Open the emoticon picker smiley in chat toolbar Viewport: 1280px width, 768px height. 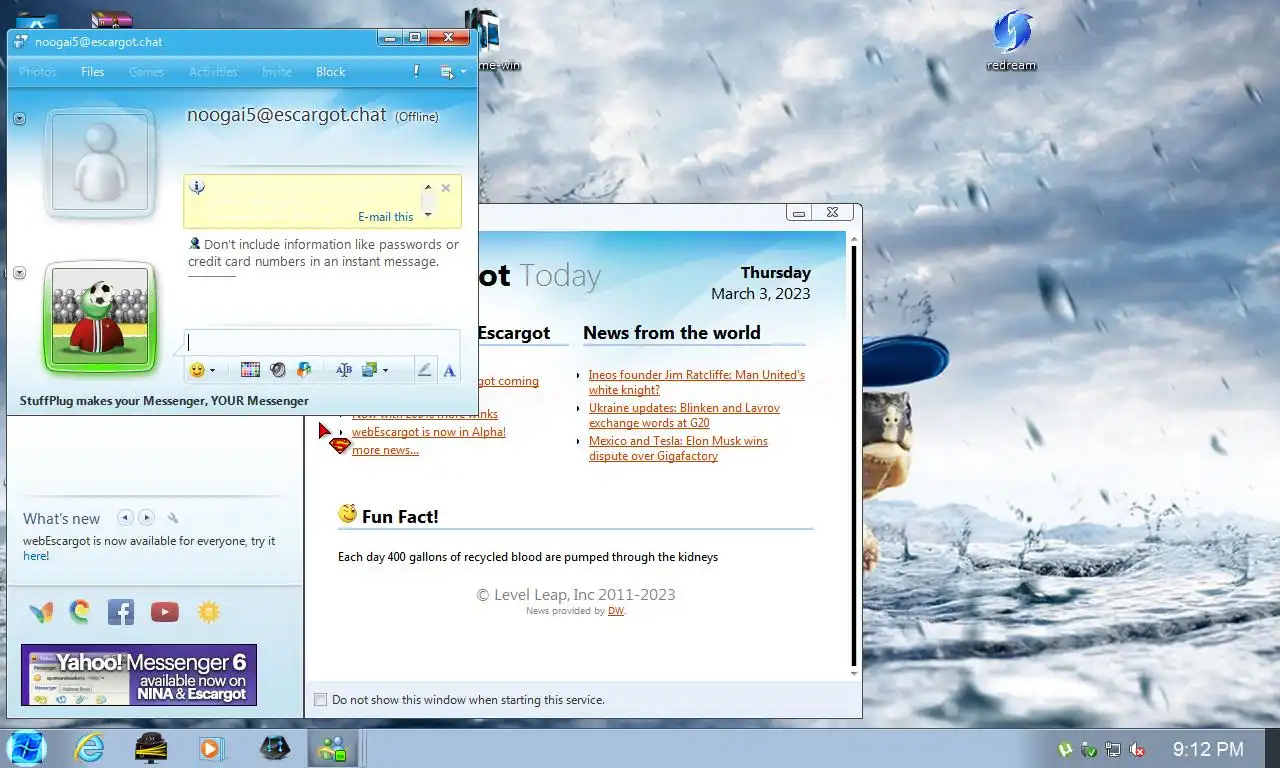pyautogui.click(x=197, y=370)
